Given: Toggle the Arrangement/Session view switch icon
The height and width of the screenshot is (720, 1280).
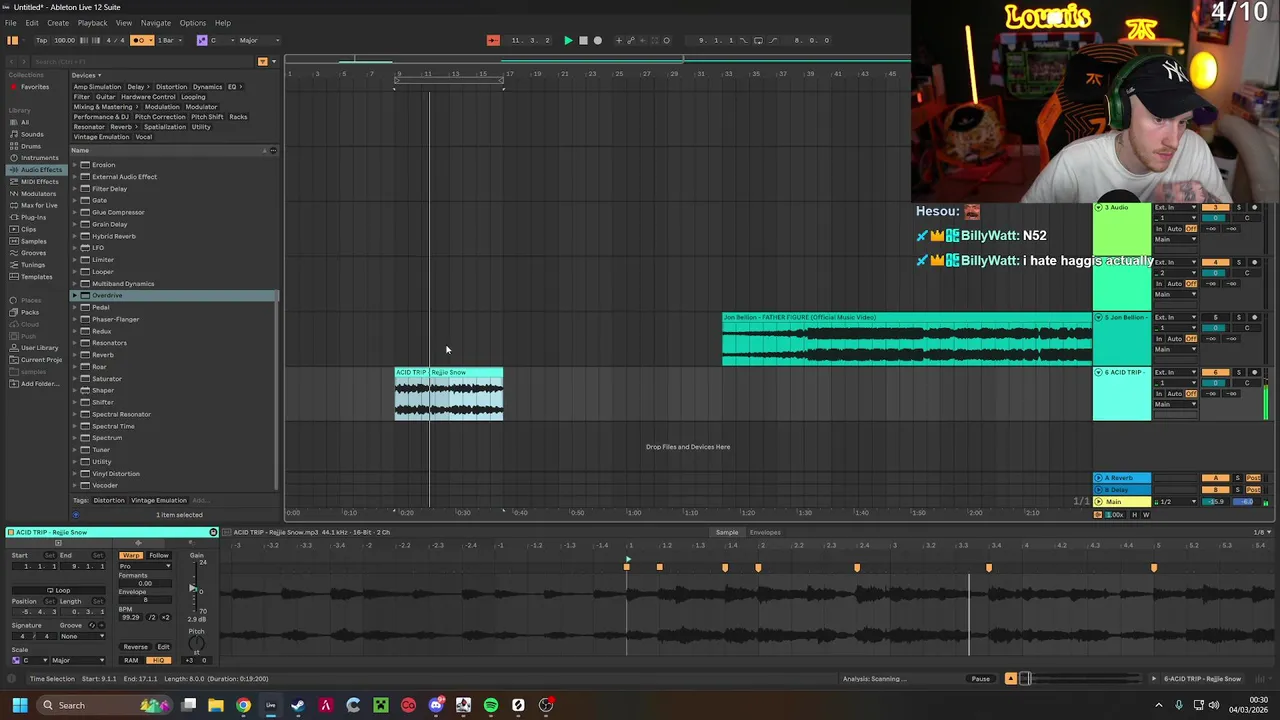Looking at the screenshot, I should tap(13, 40).
